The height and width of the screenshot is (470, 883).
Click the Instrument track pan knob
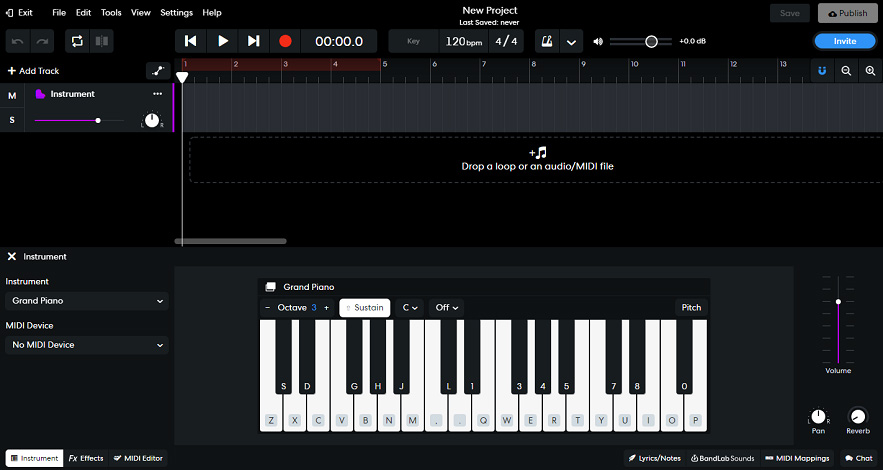151,120
